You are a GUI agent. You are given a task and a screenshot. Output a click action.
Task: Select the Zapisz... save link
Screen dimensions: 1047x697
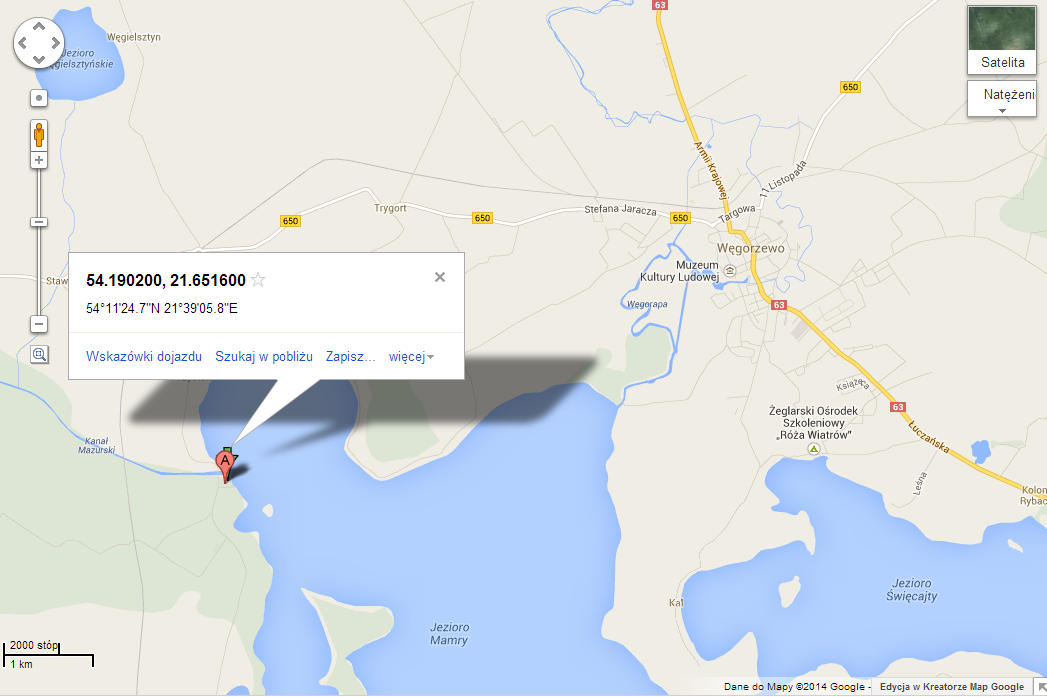tap(351, 357)
